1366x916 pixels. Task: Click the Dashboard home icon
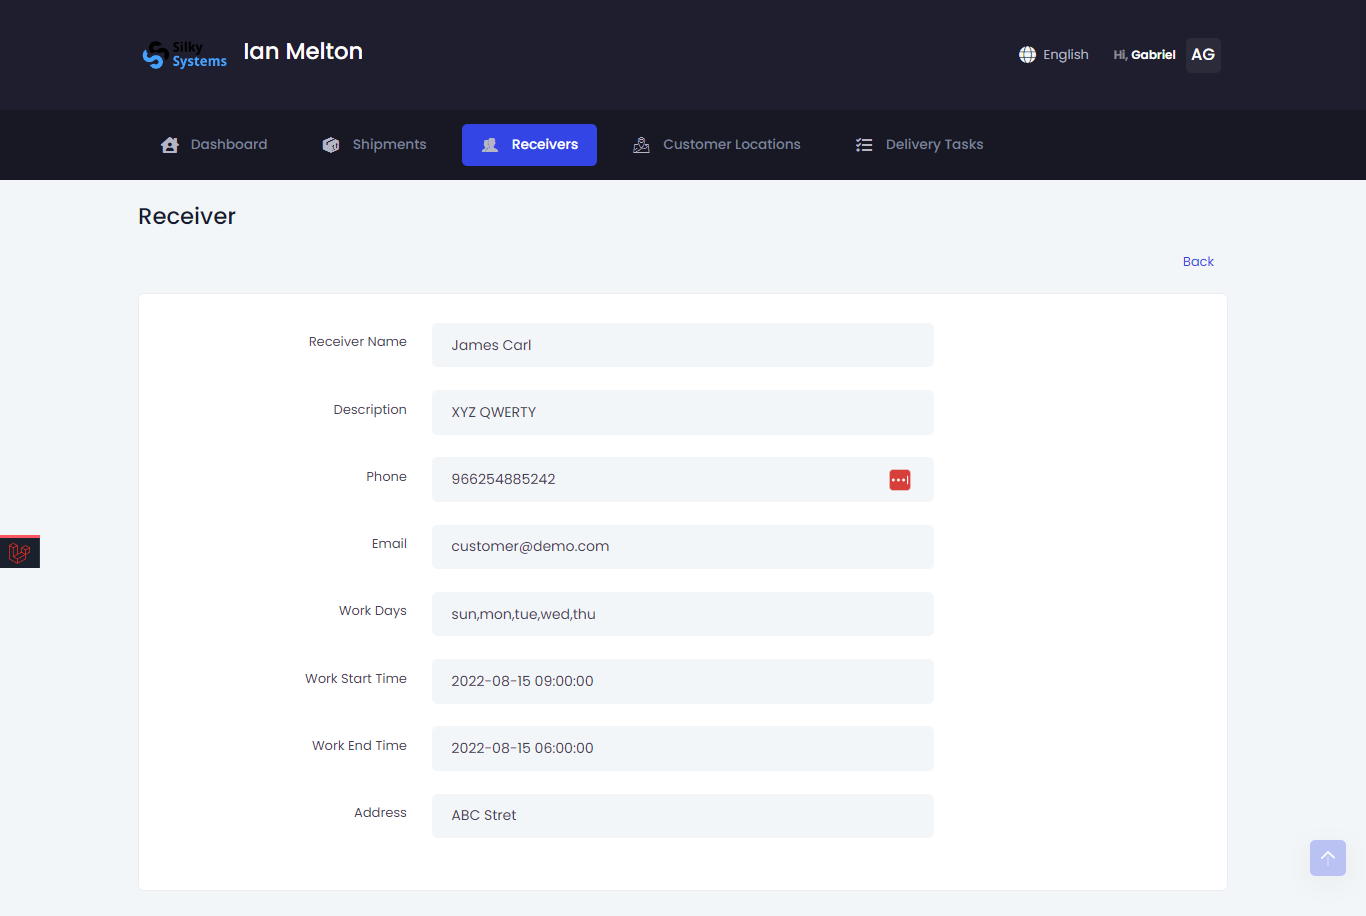click(x=170, y=145)
